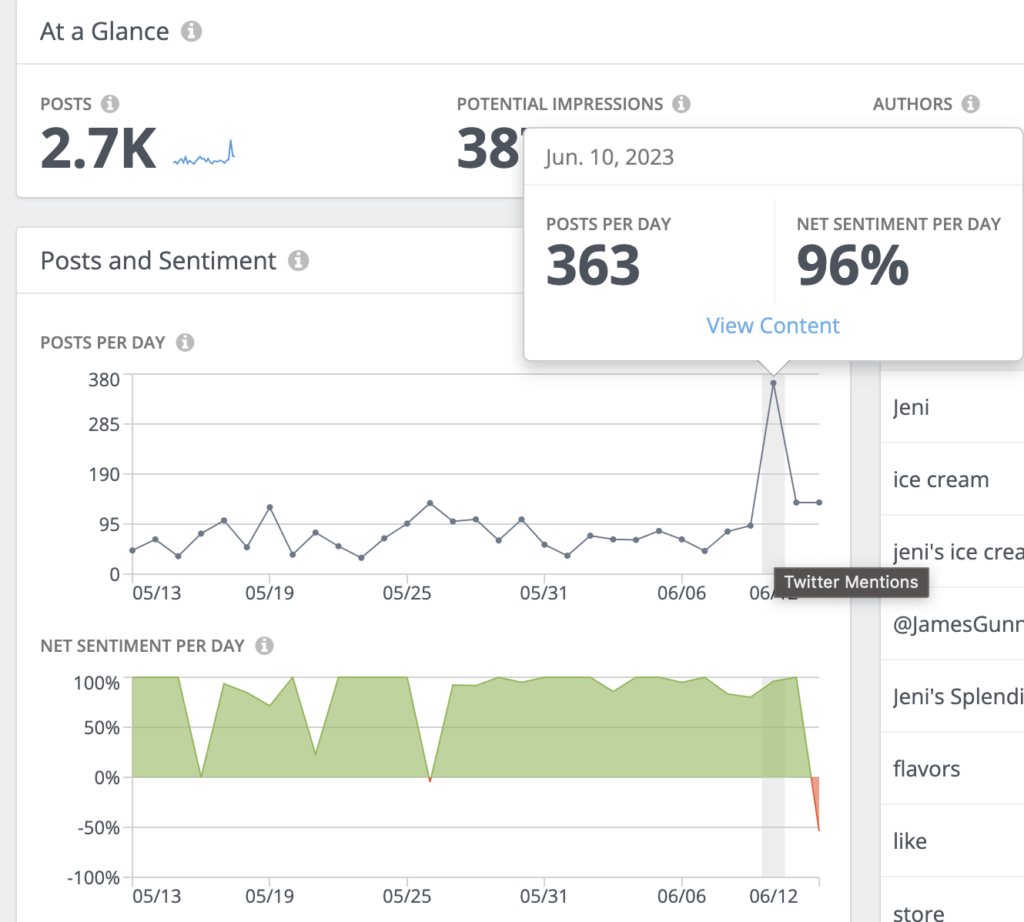This screenshot has height=922, width=1024.
Task: Select the Jun 10 peak data point
Action: (x=775, y=383)
